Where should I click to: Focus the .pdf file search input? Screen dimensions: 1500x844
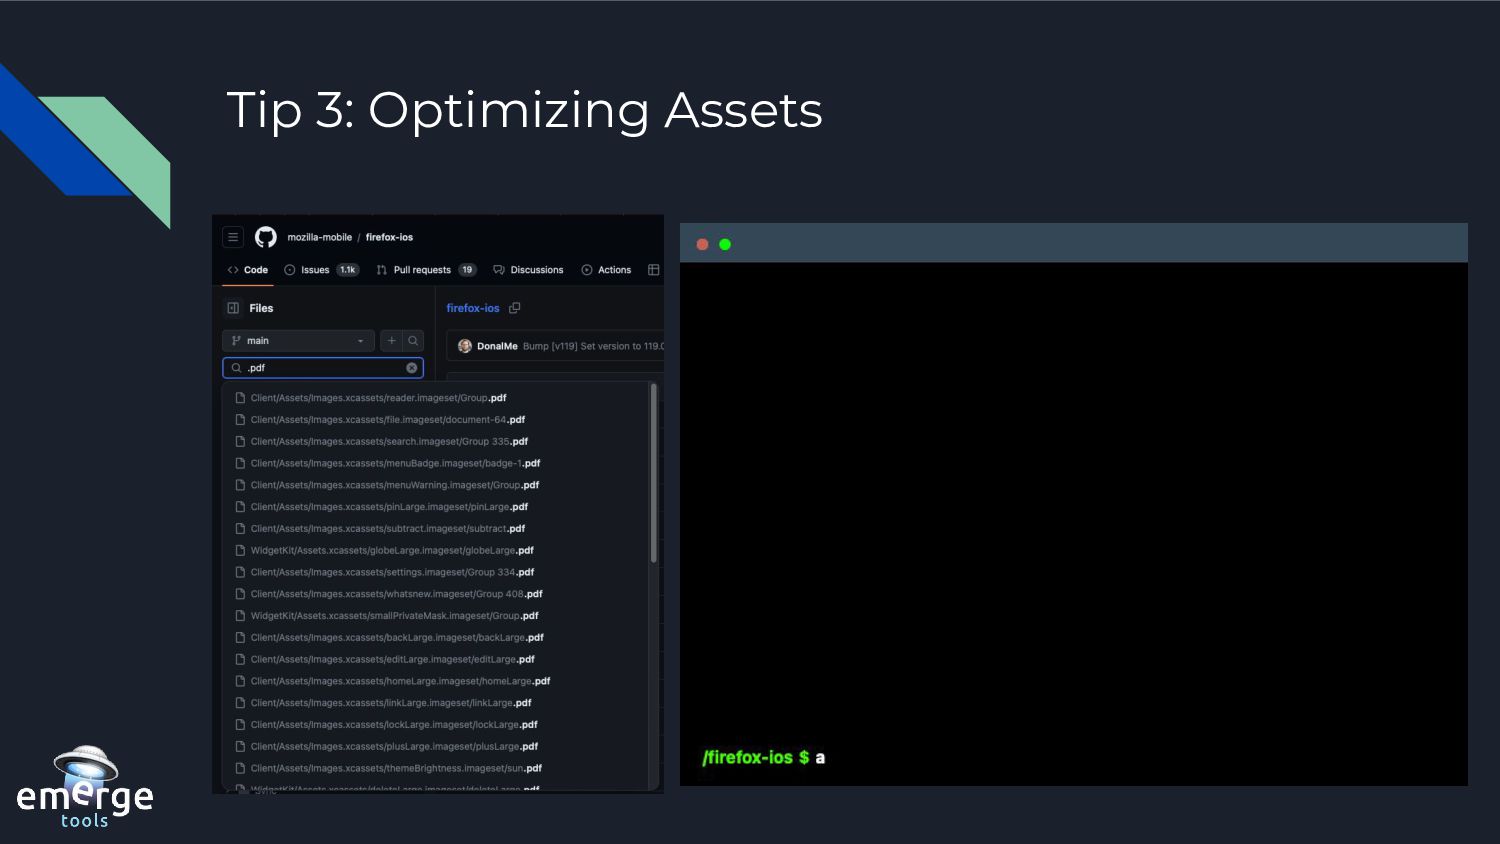[322, 368]
